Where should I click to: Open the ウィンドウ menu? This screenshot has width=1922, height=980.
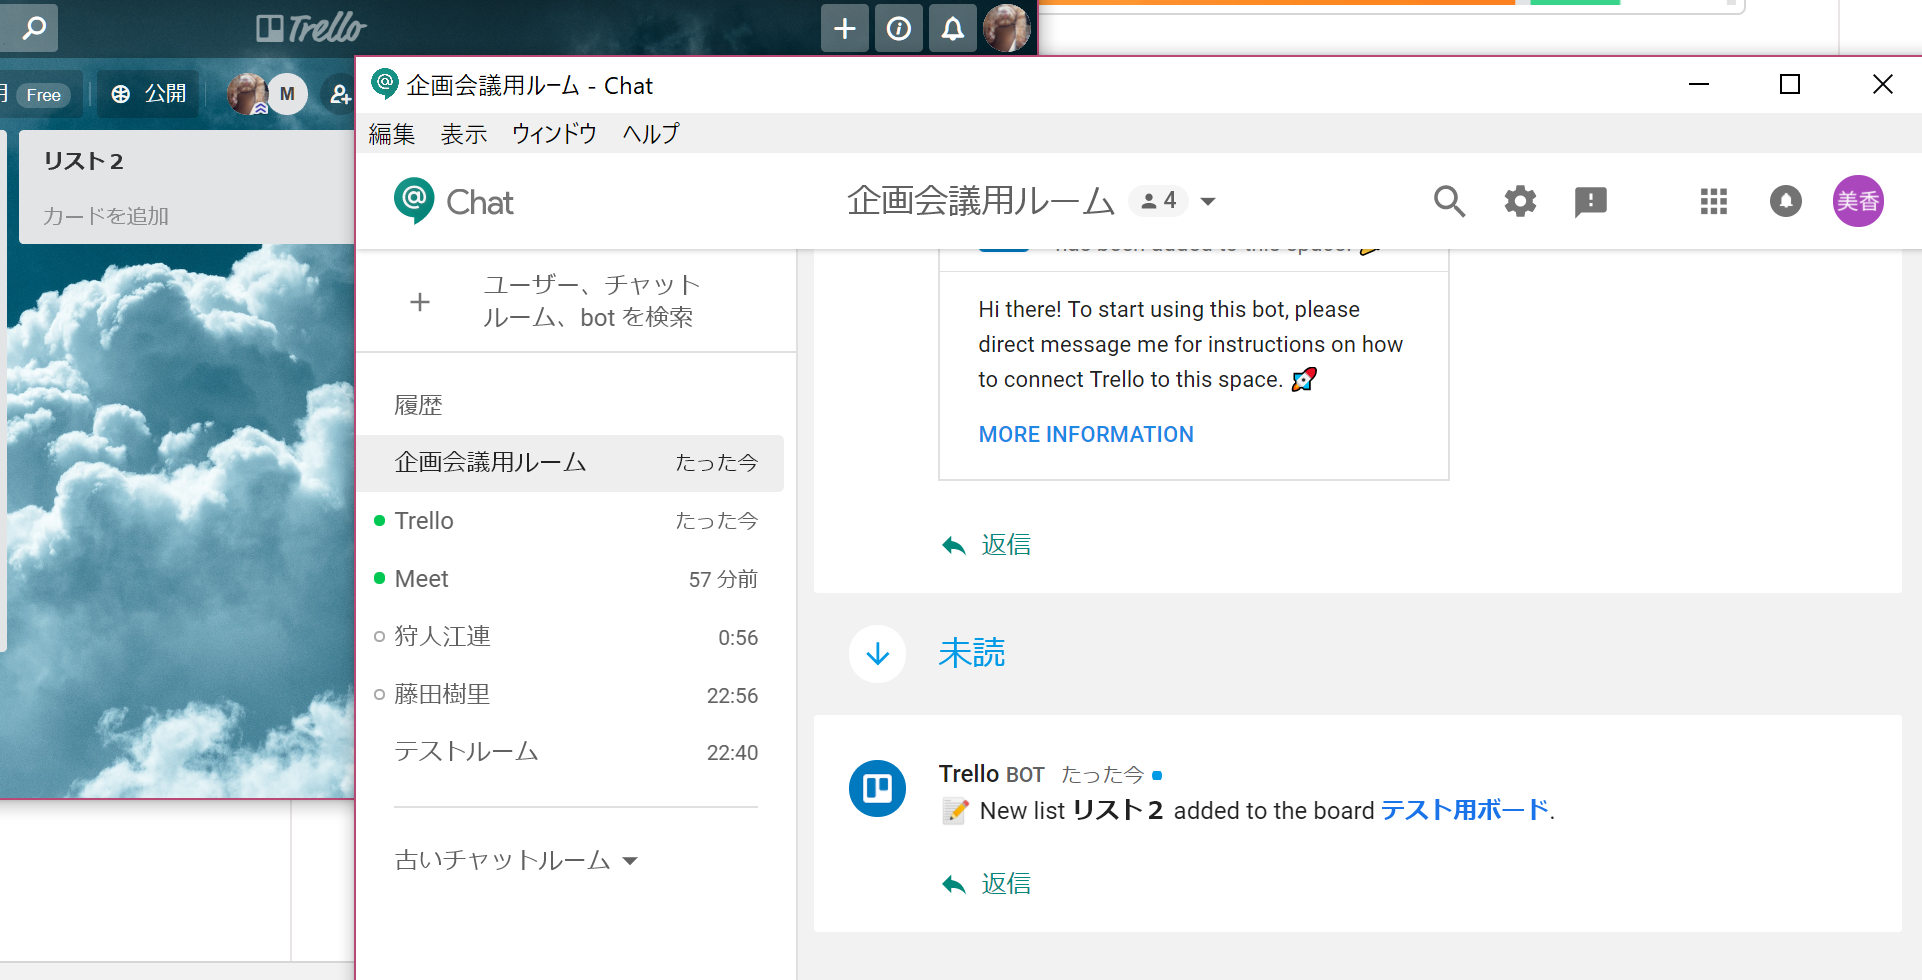[554, 134]
